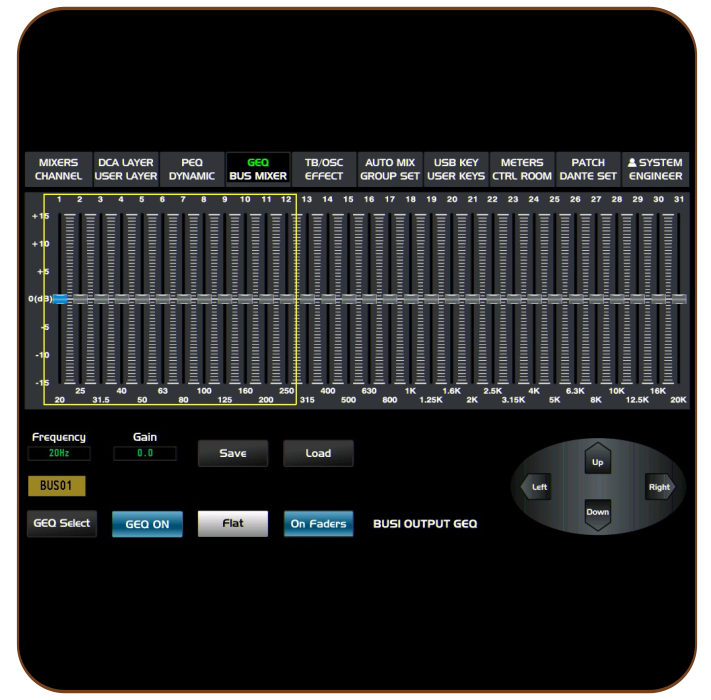Screen dimensions: 711x700
Task: Toggle the On Faders mode
Action: click(318, 524)
